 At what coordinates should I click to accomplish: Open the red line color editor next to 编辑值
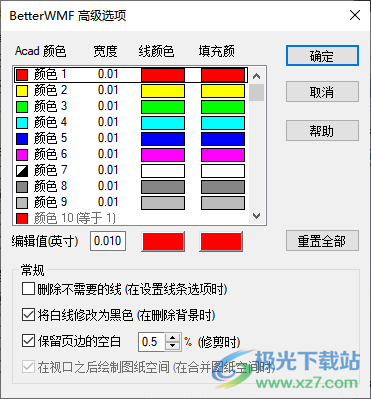coord(163,241)
